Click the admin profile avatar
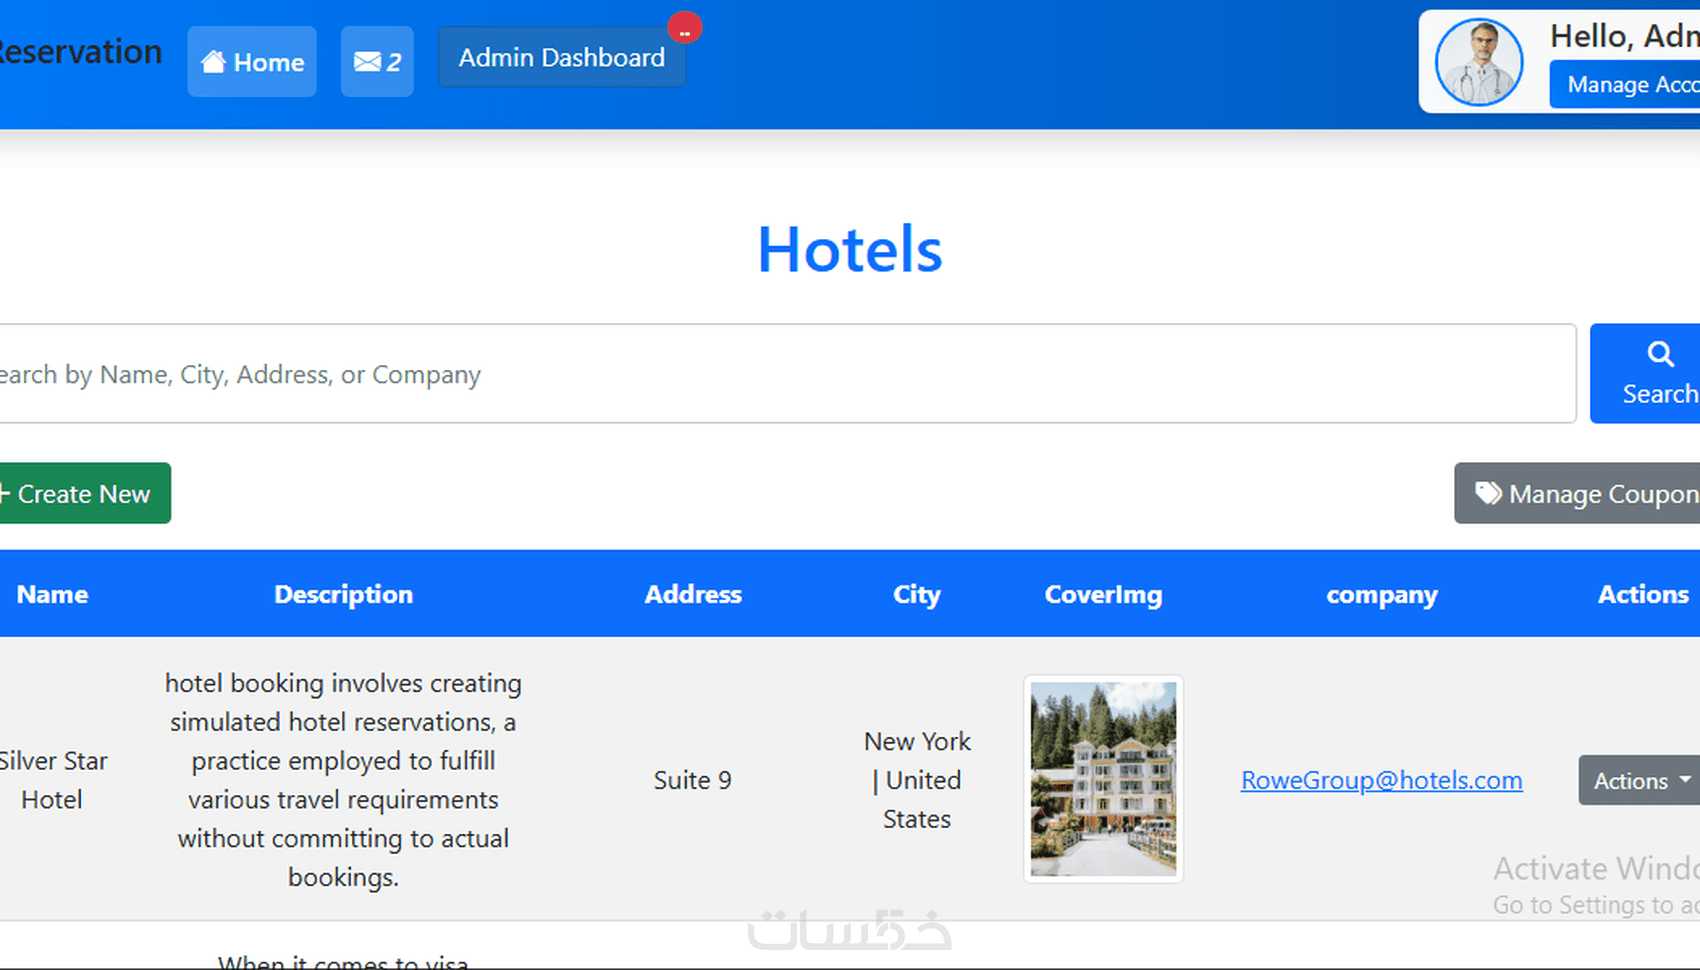 pyautogui.click(x=1479, y=62)
